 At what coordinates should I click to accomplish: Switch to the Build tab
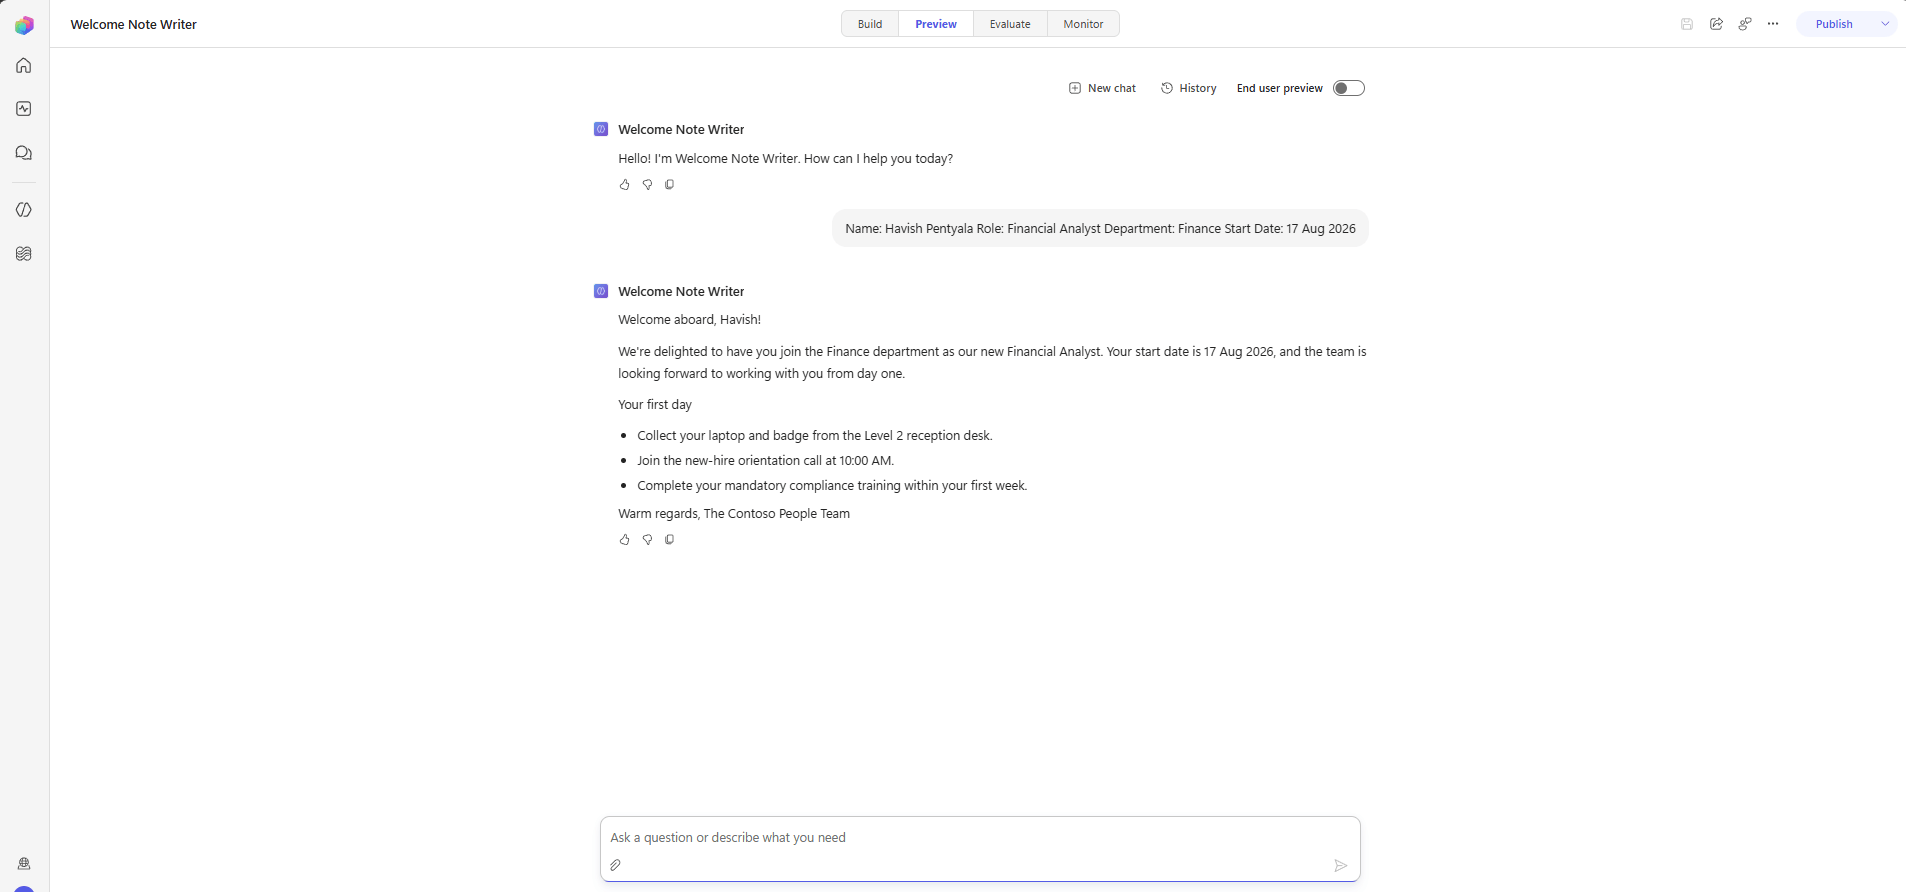870,24
